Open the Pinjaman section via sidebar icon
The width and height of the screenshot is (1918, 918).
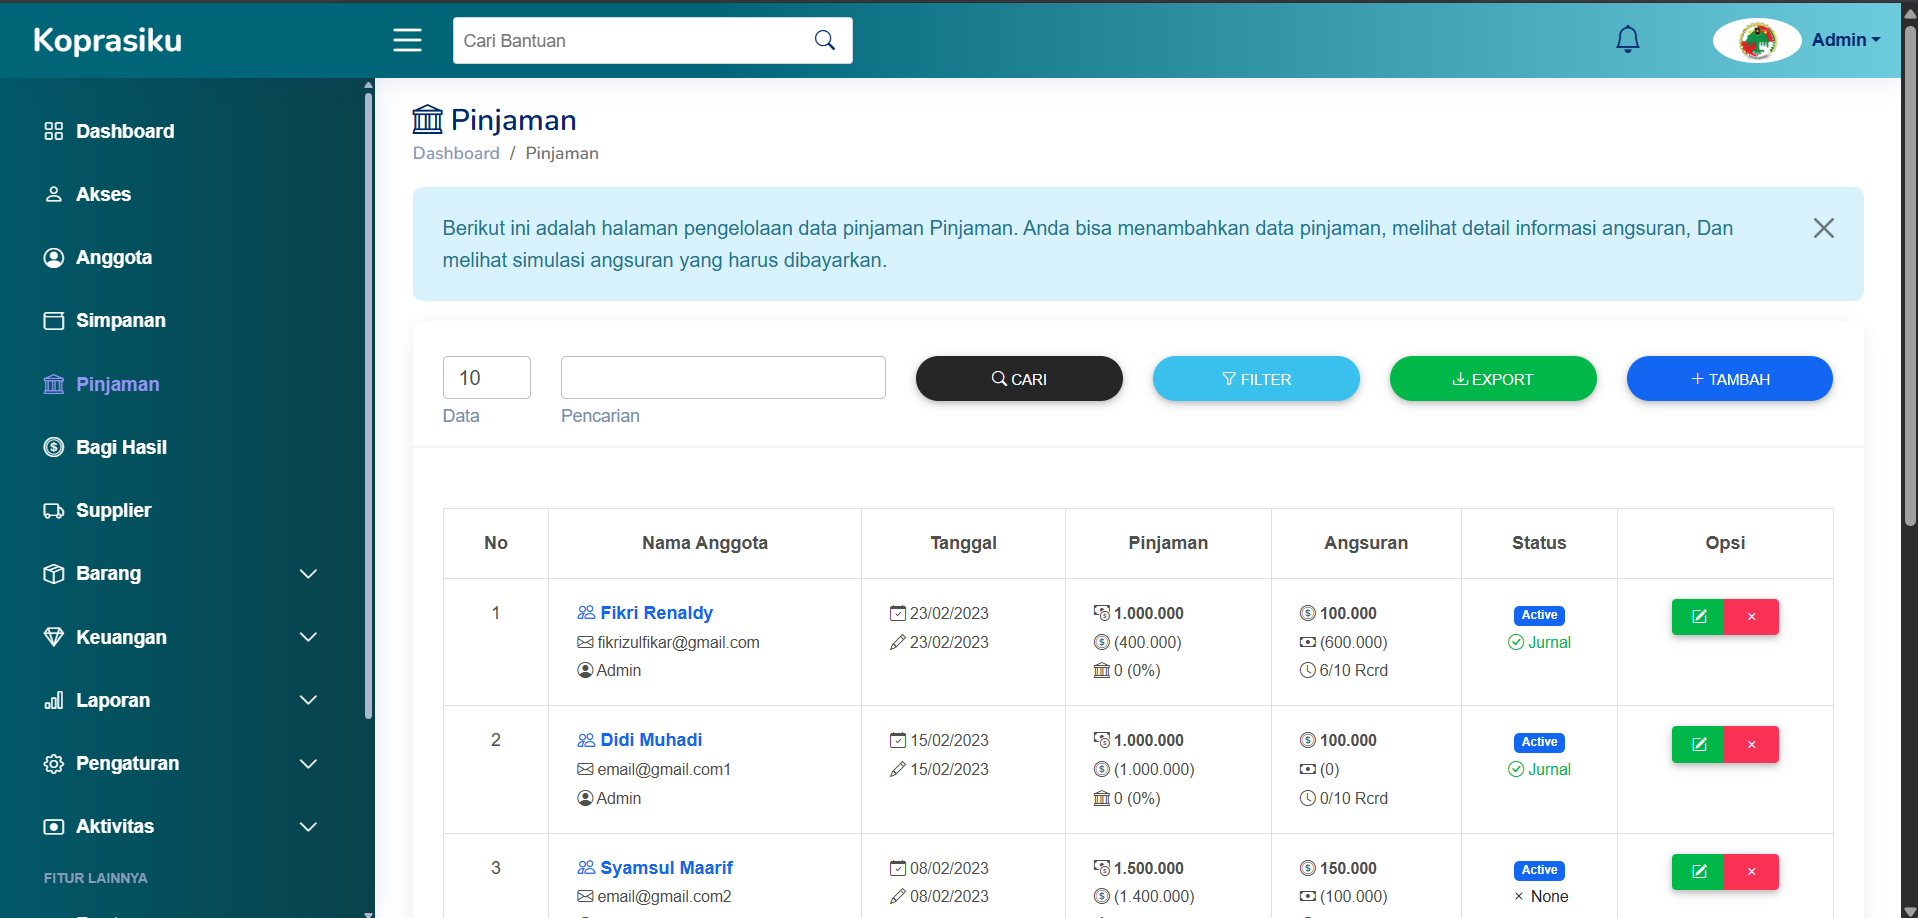click(54, 384)
